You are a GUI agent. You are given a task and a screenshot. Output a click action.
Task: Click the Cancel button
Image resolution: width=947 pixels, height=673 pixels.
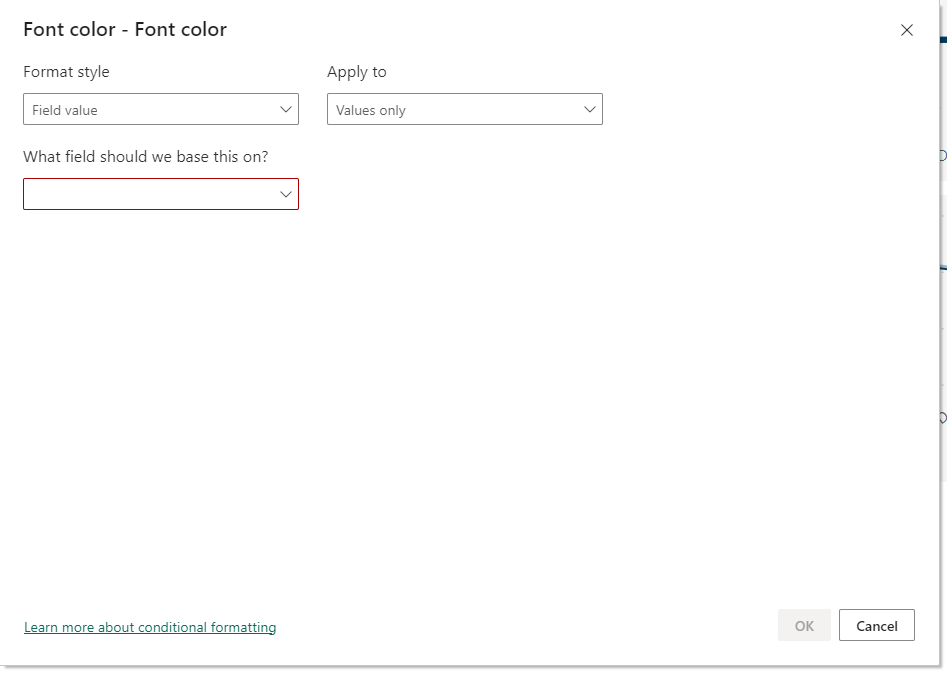(876, 625)
